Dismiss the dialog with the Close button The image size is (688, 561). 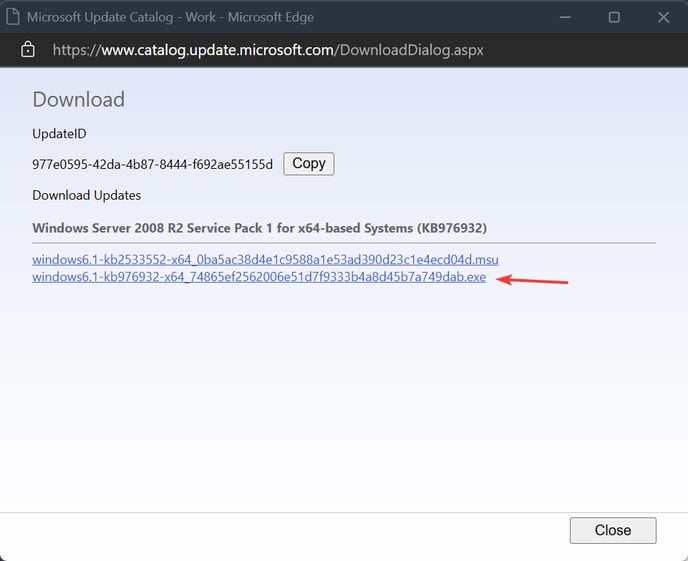coord(613,530)
